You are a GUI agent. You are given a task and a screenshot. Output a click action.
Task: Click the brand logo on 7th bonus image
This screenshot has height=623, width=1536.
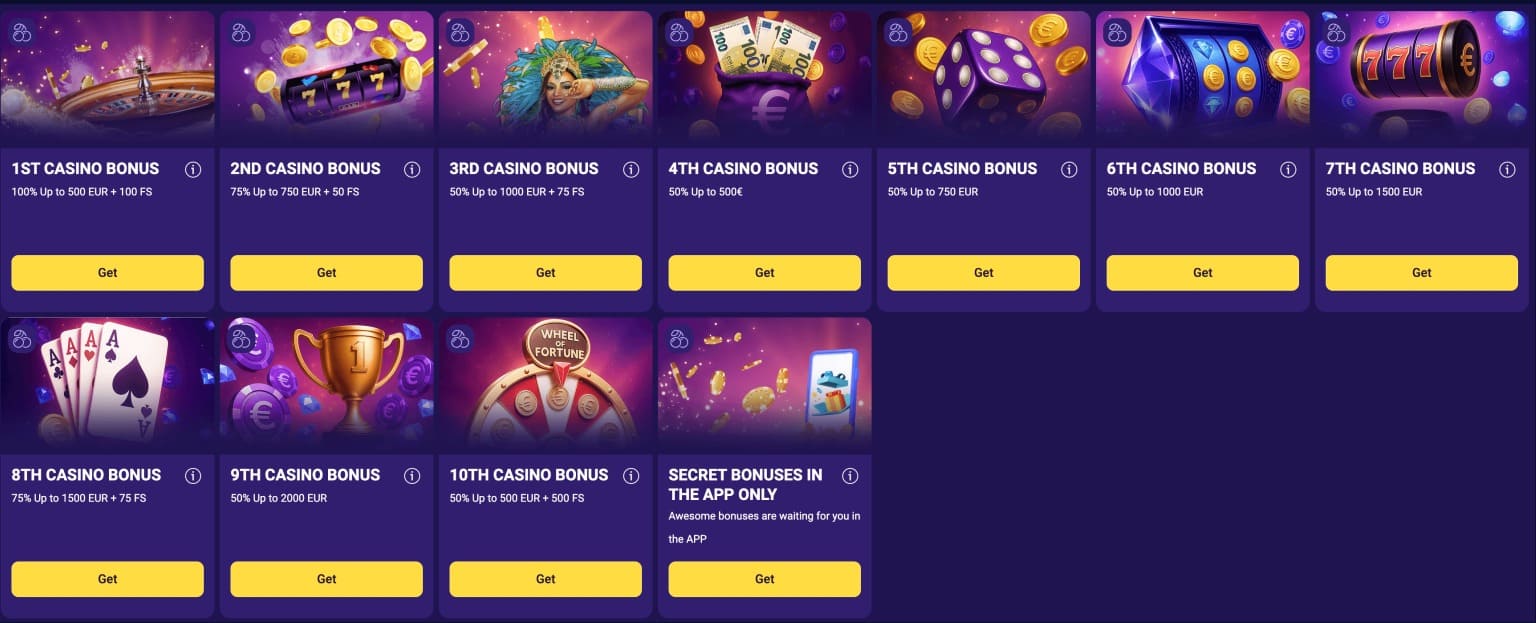[x=1334, y=32]
